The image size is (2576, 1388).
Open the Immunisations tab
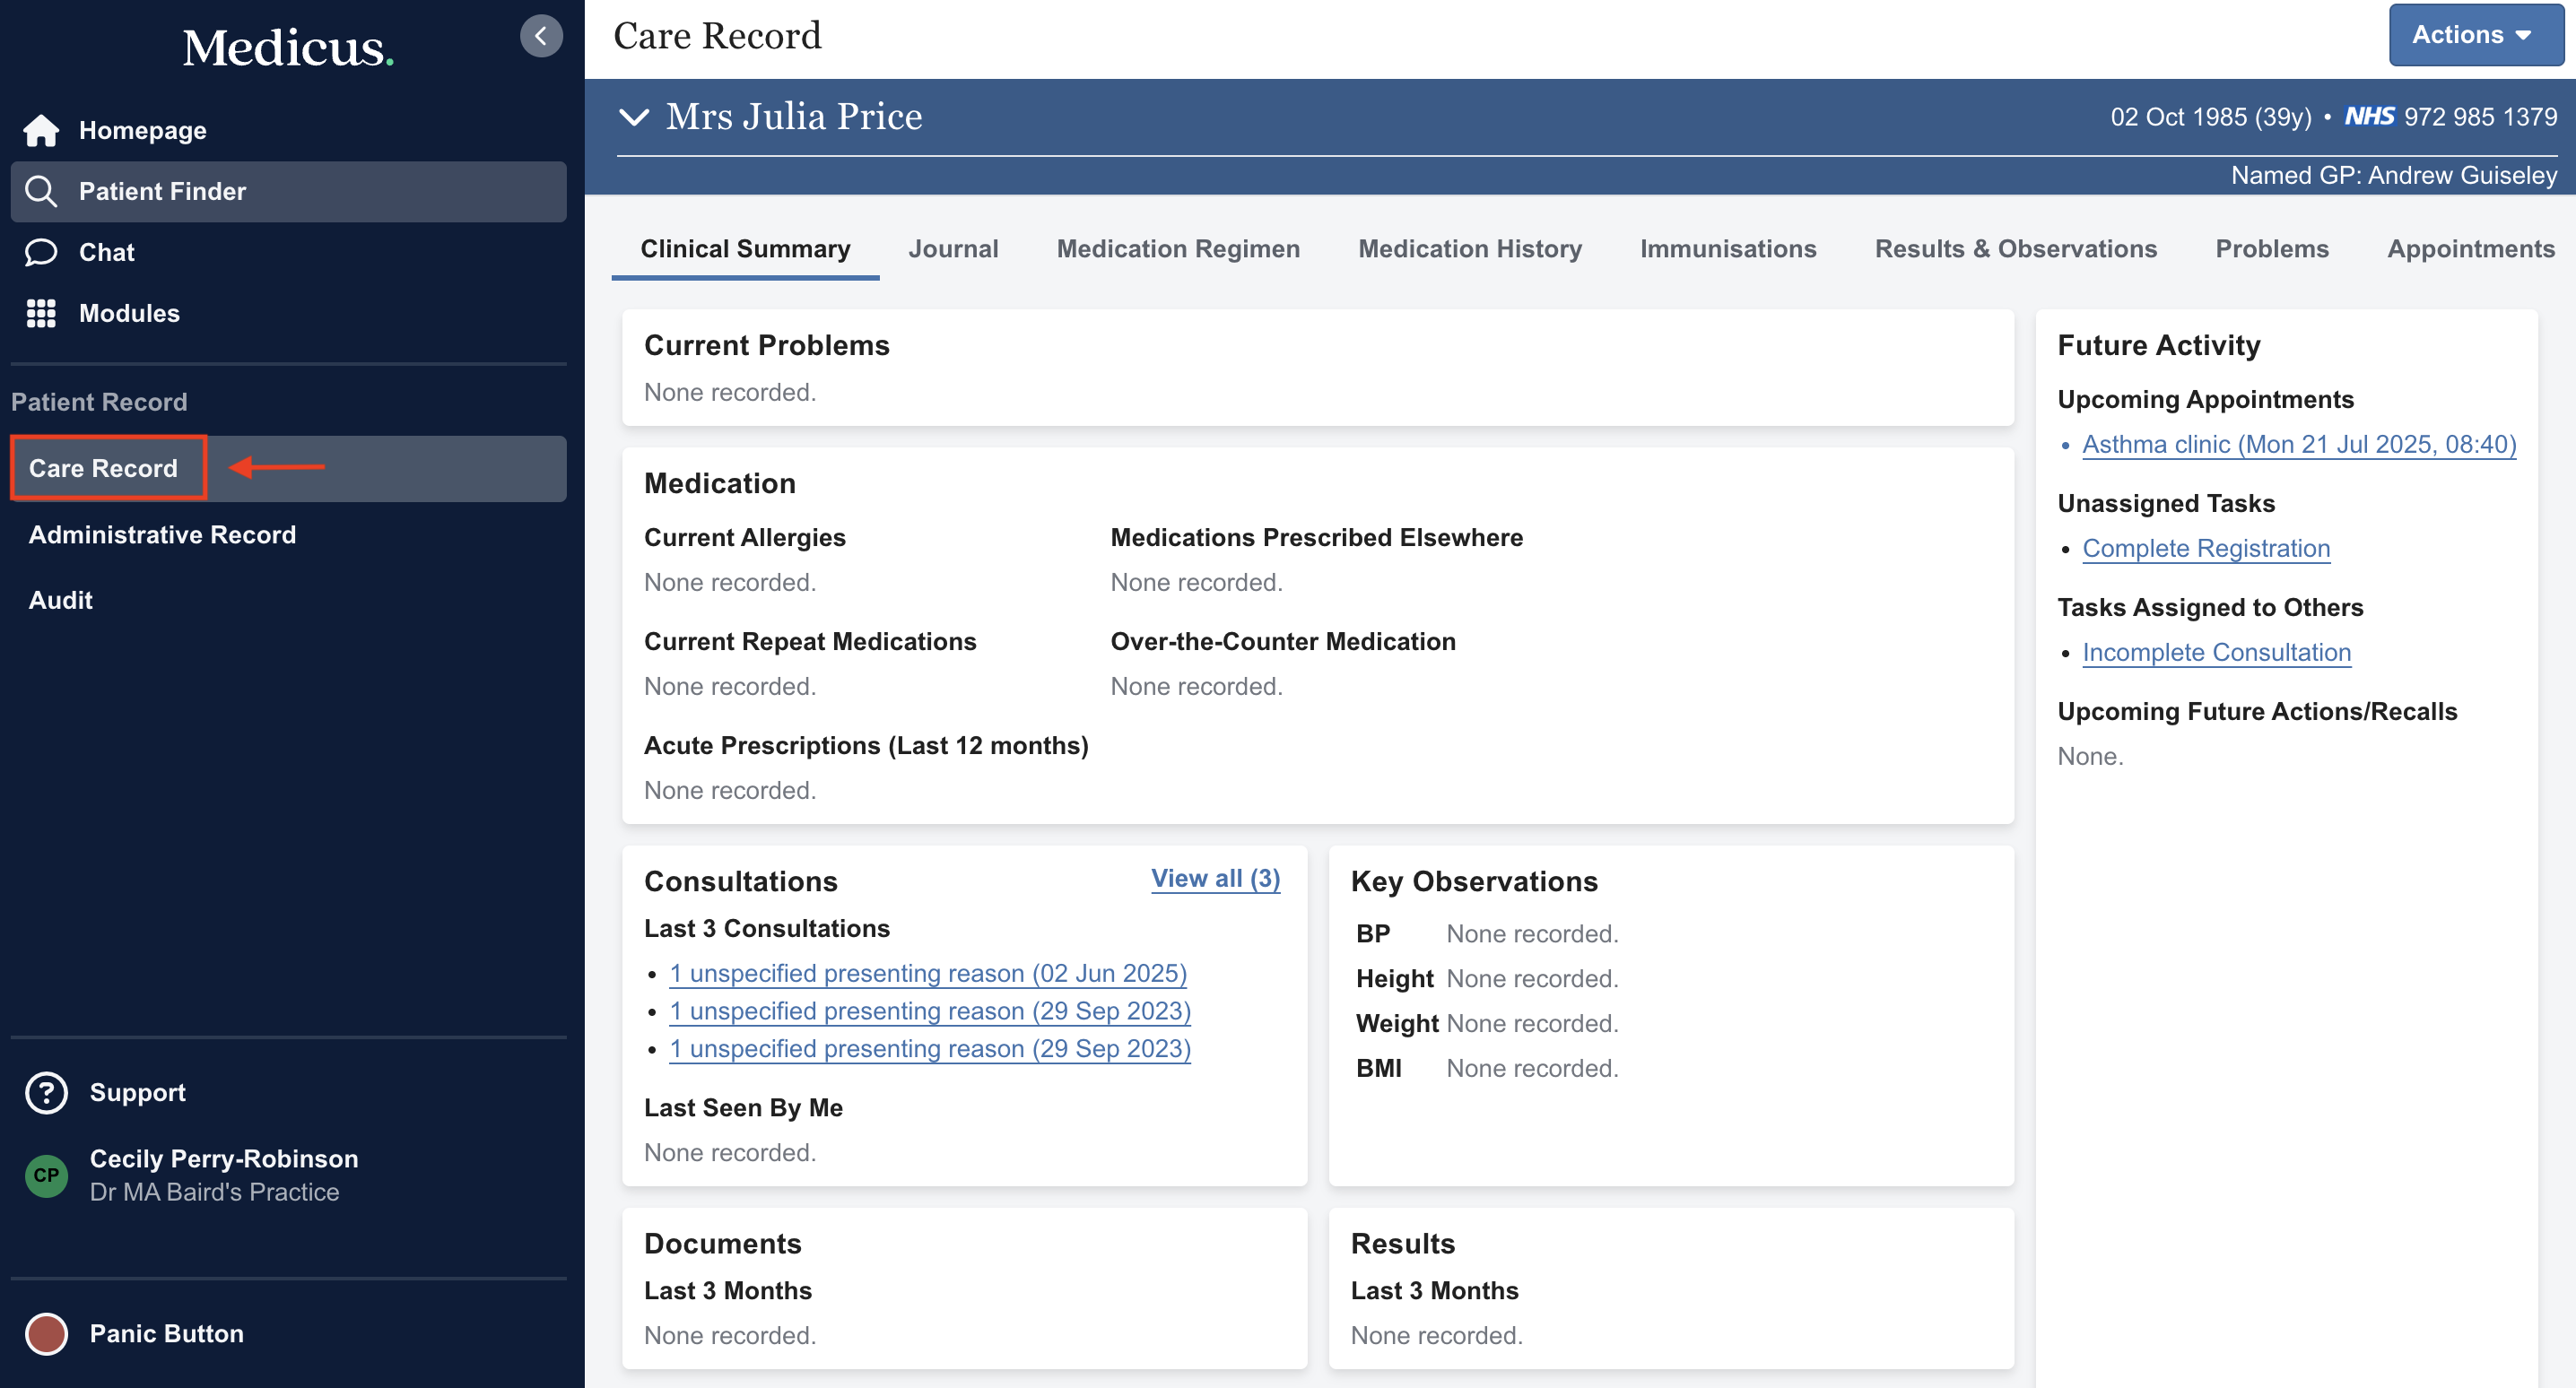1728,249
